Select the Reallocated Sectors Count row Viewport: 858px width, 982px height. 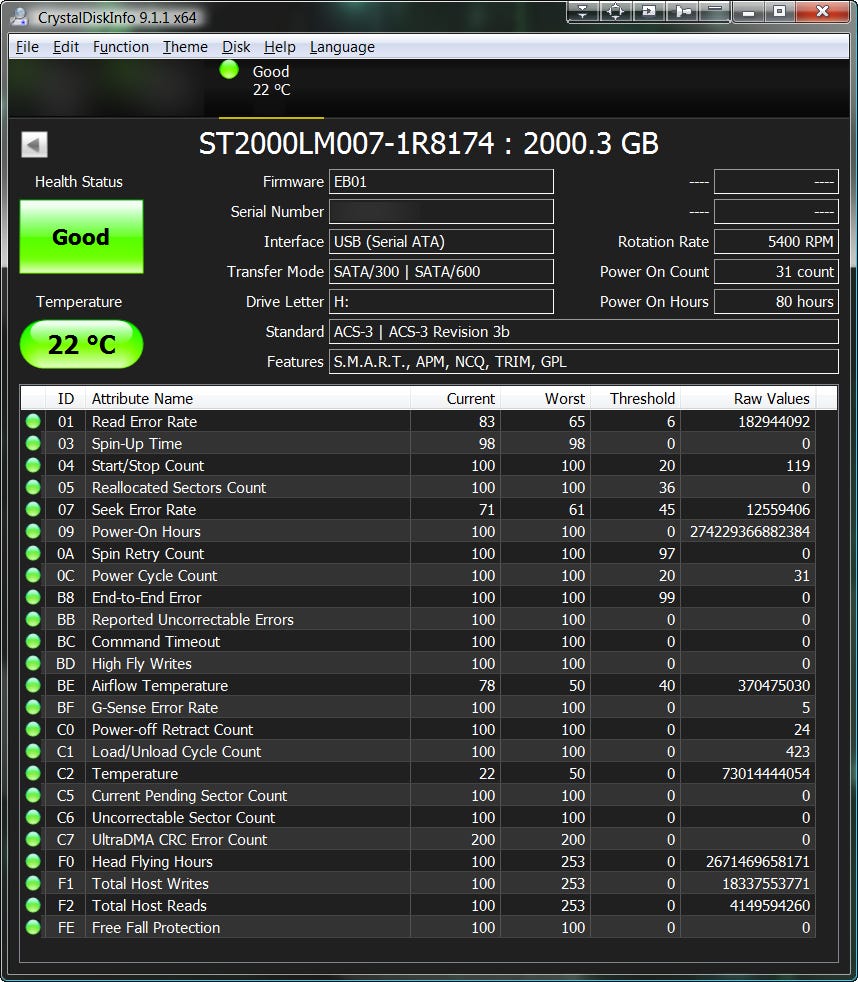coord(250,488)
